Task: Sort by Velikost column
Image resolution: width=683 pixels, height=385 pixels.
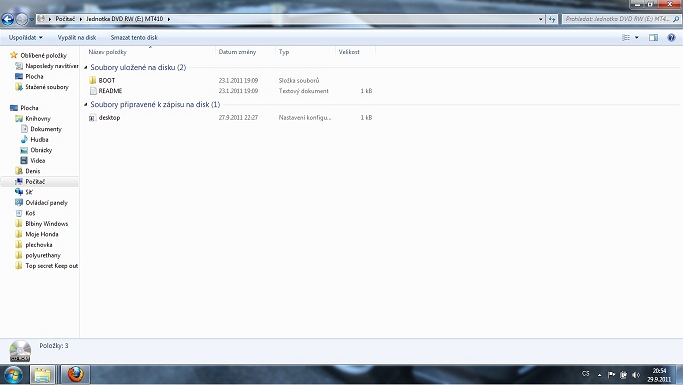Action: 349,52
